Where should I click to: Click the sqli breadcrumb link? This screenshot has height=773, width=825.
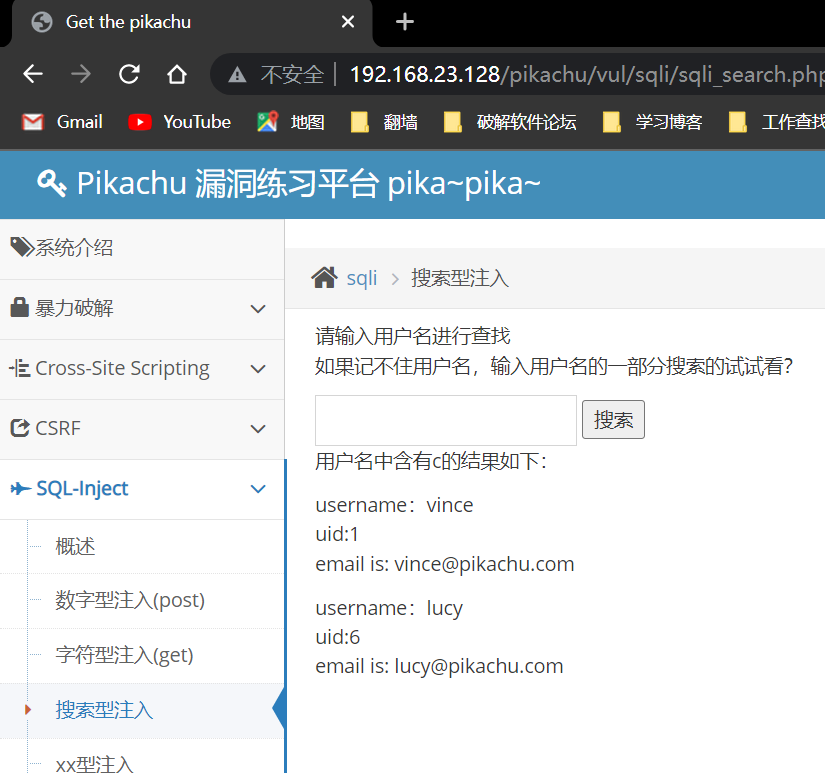362,278
